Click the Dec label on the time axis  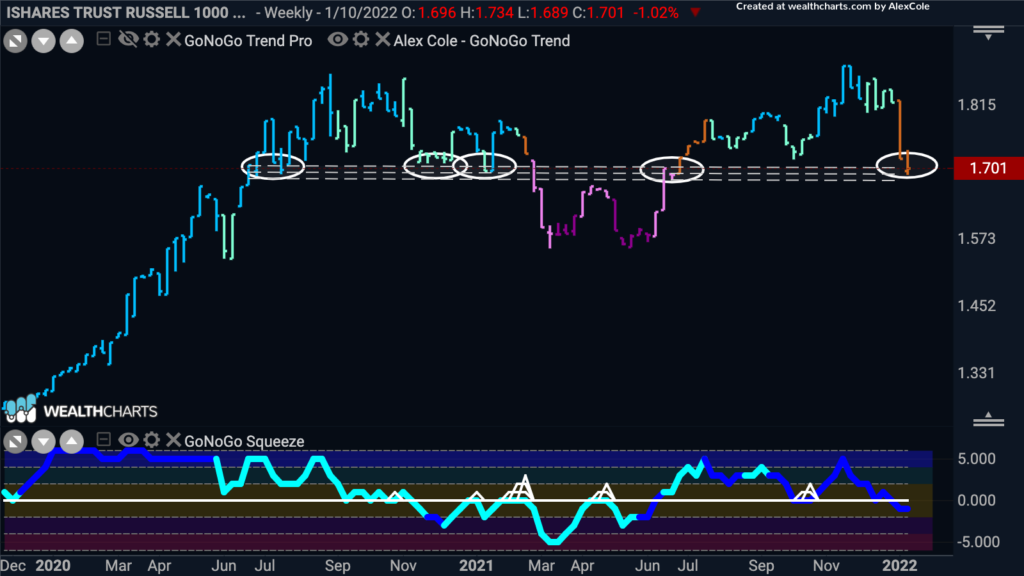13,566
